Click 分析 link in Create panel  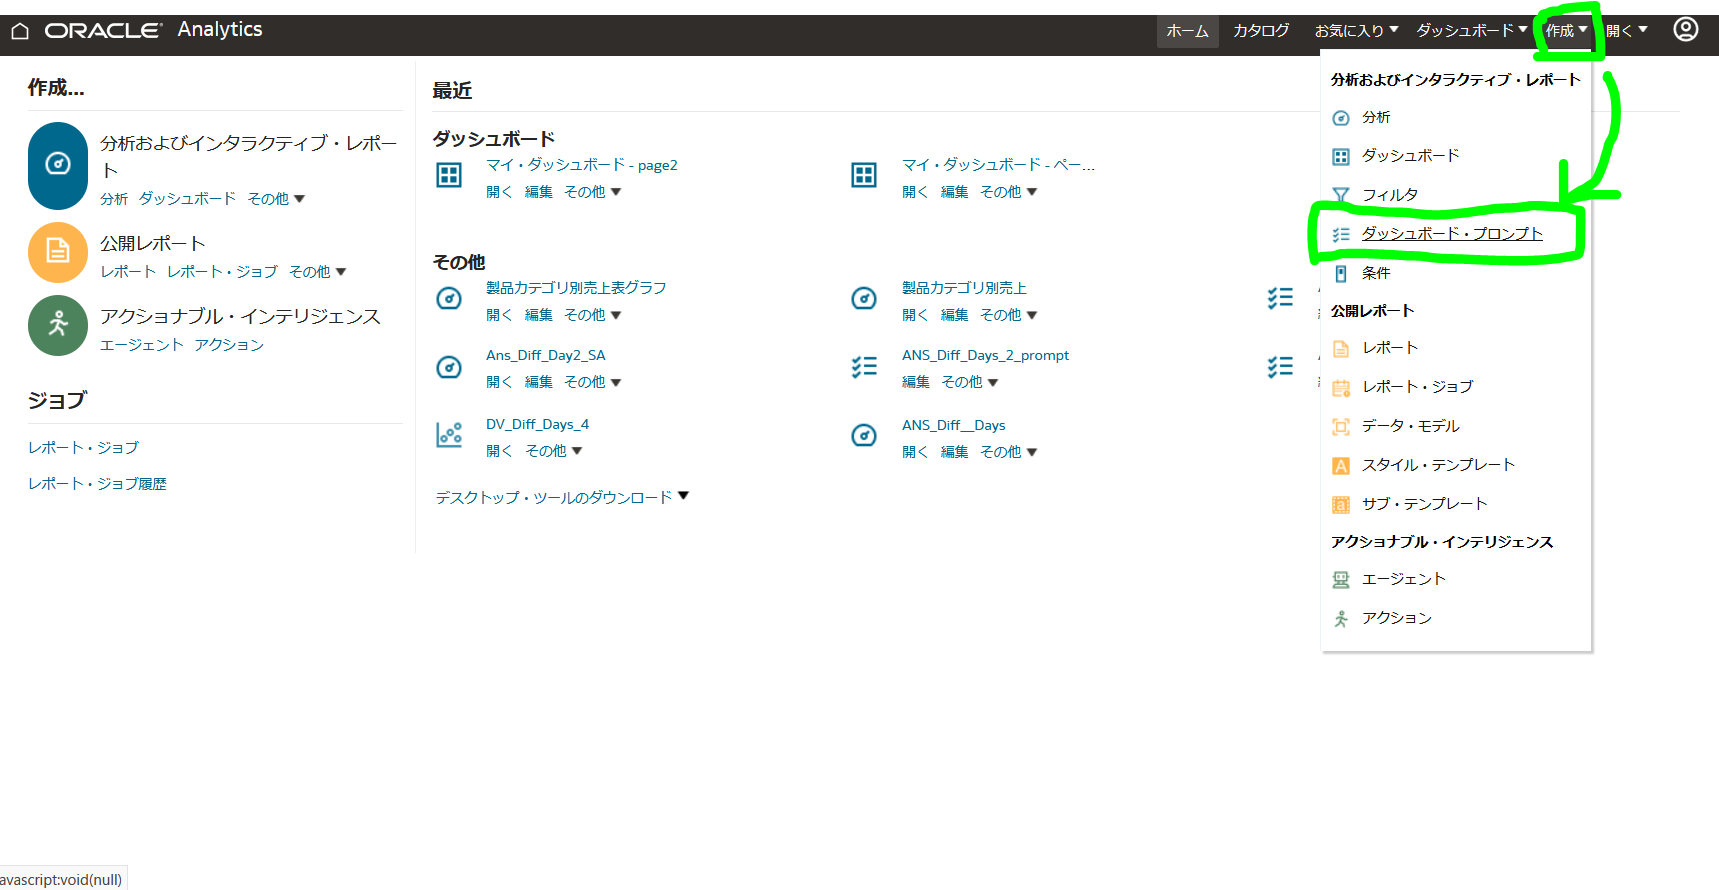pyautogui.click(x=114, y=199)
